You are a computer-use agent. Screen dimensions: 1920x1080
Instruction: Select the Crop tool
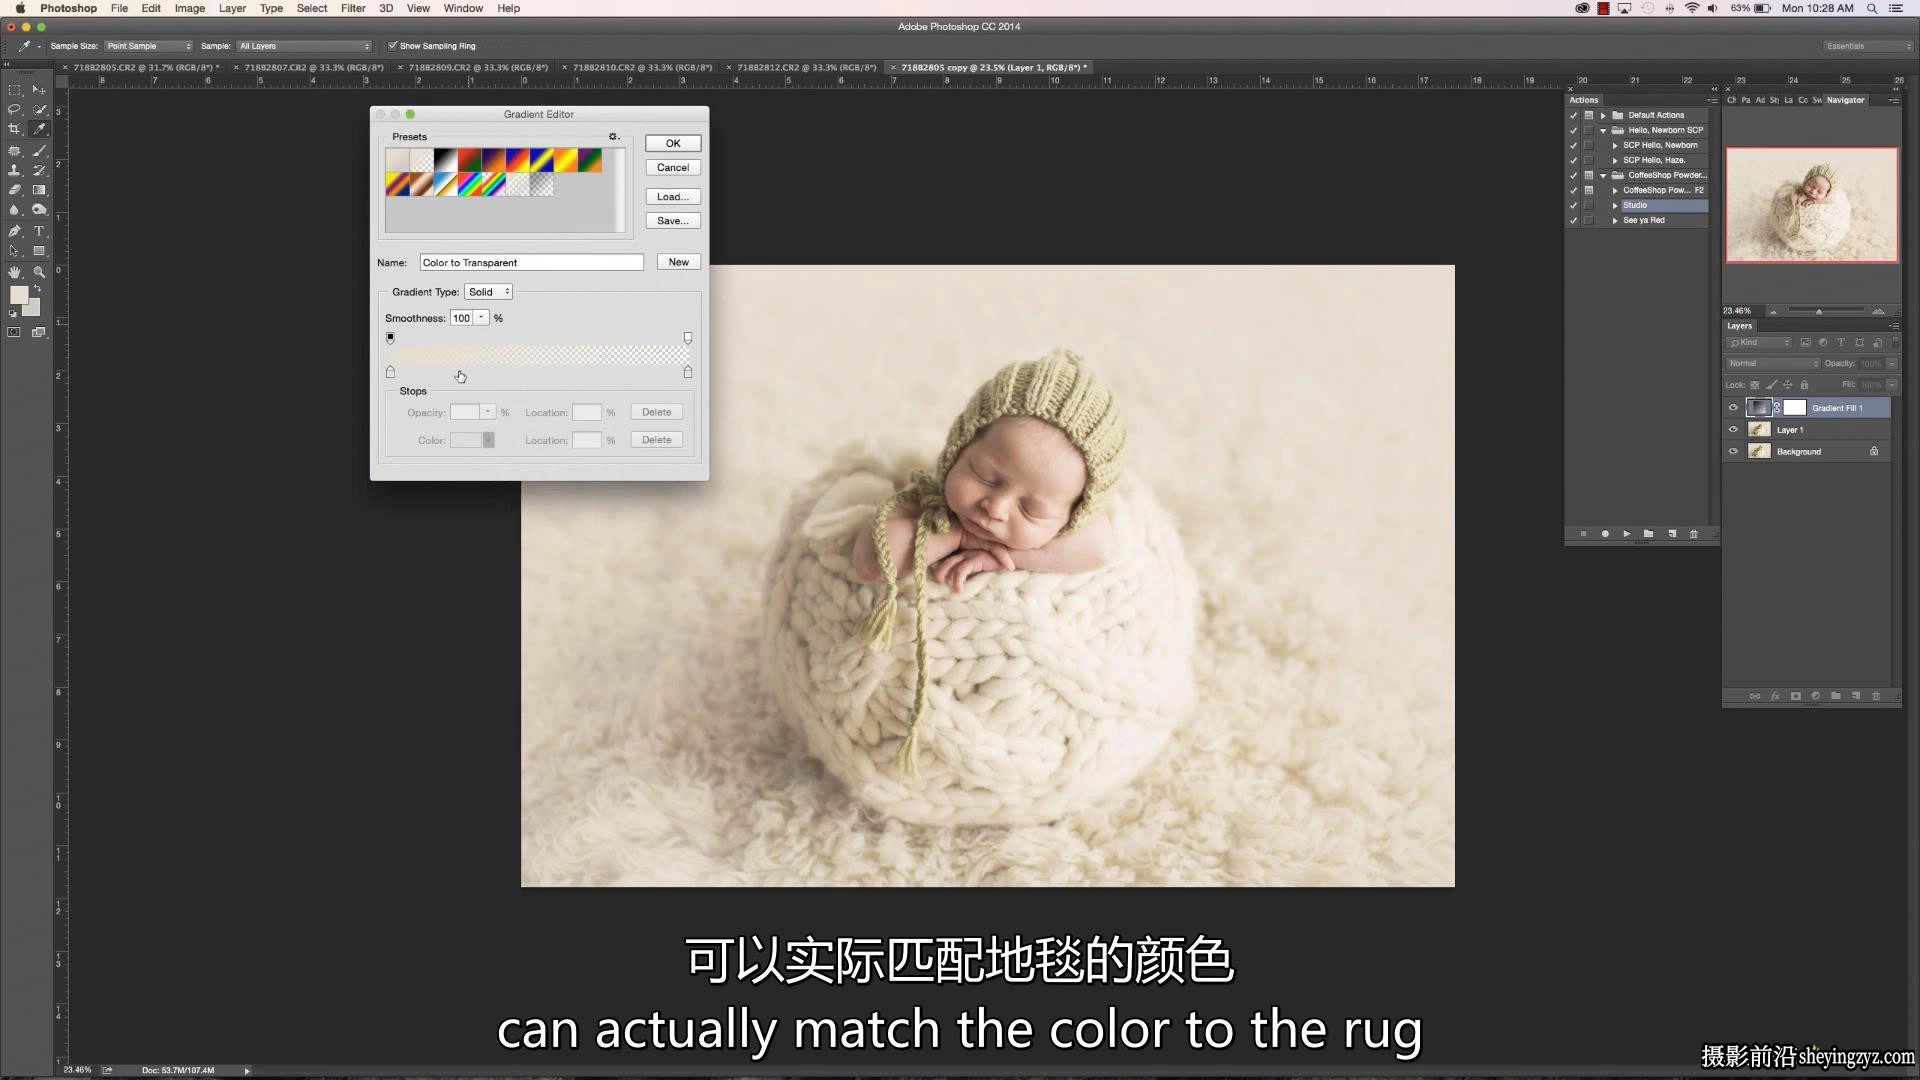(x=15, y=129)
